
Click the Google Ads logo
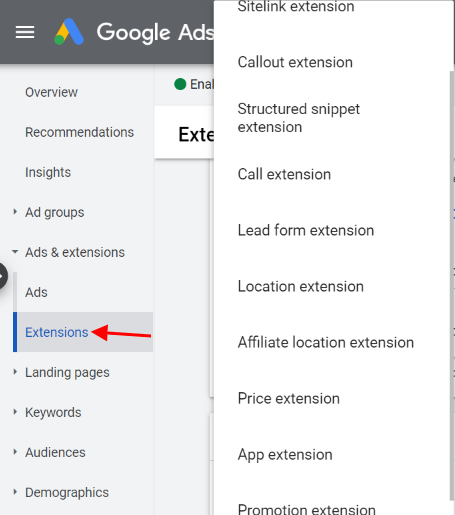[x=69, y=32]
